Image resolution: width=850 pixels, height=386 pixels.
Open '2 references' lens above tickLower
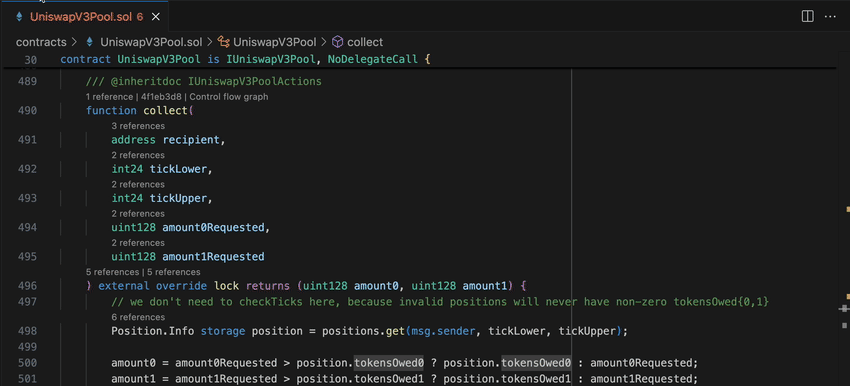pos(138,155)
